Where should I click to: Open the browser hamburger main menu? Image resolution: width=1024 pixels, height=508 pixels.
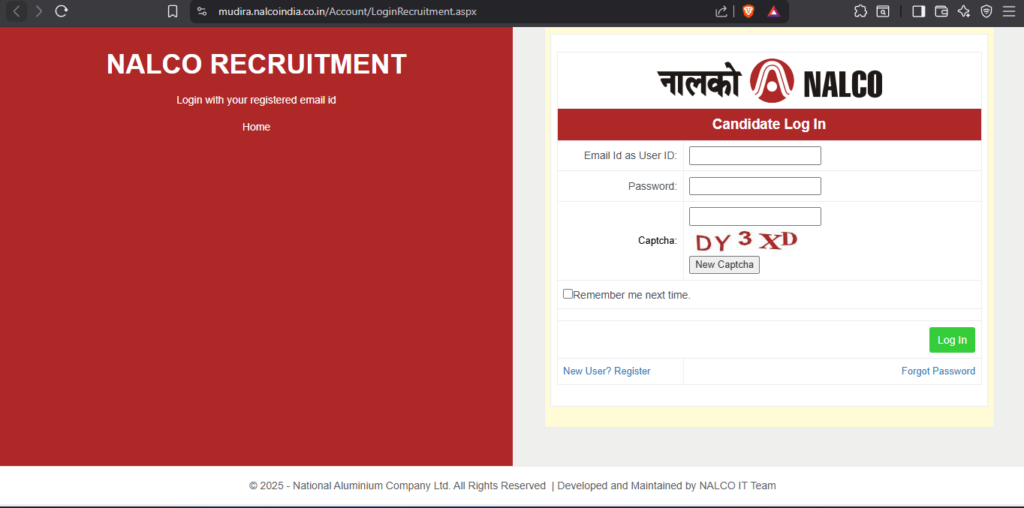pos(1009,11)
